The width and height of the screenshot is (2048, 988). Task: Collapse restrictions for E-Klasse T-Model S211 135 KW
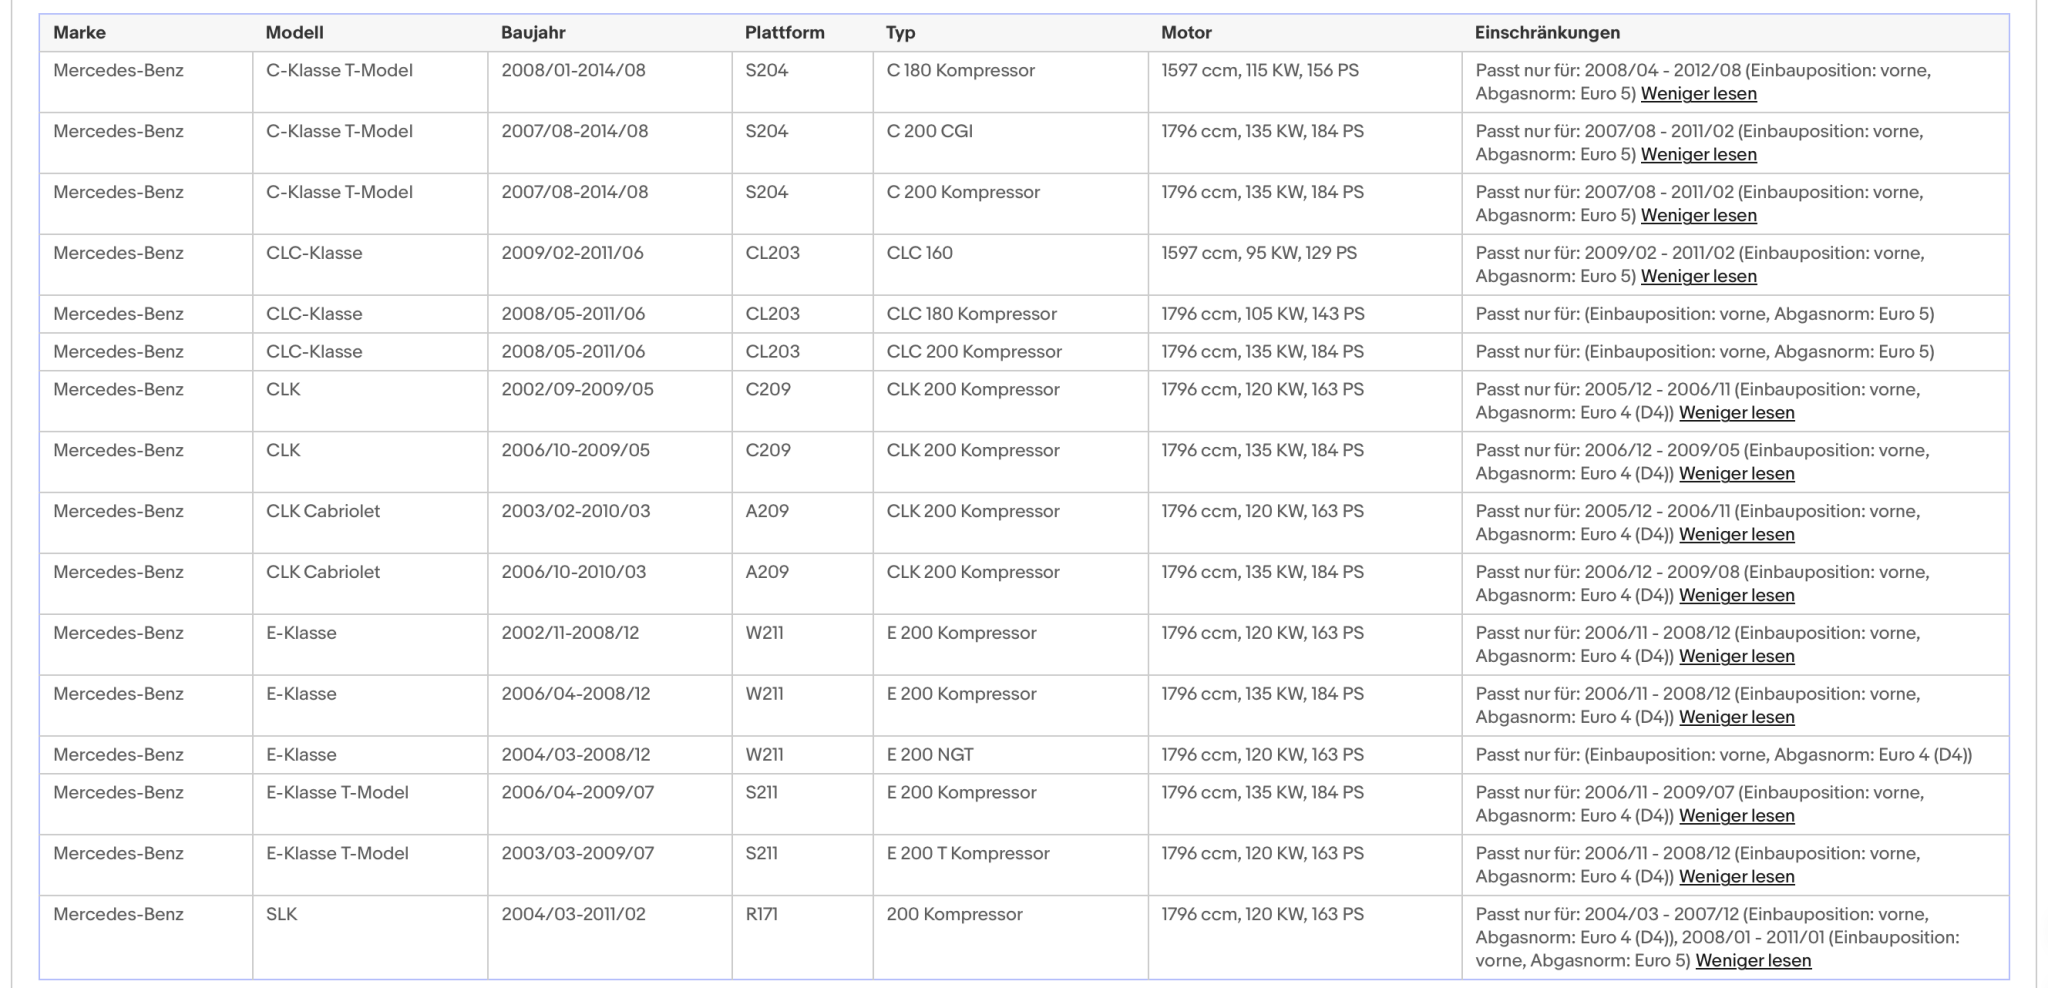[1736, 816]
